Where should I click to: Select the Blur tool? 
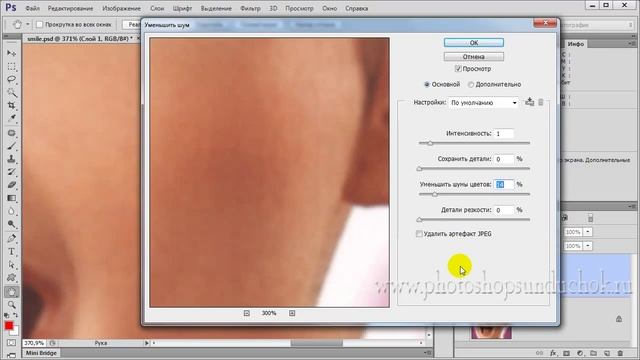pos(11,211)
